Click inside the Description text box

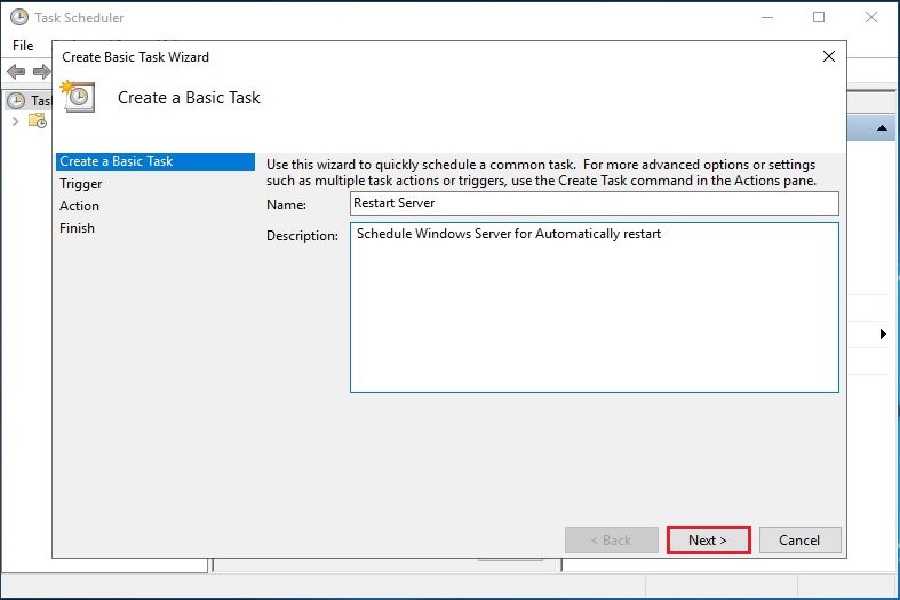tap(593, 306)
